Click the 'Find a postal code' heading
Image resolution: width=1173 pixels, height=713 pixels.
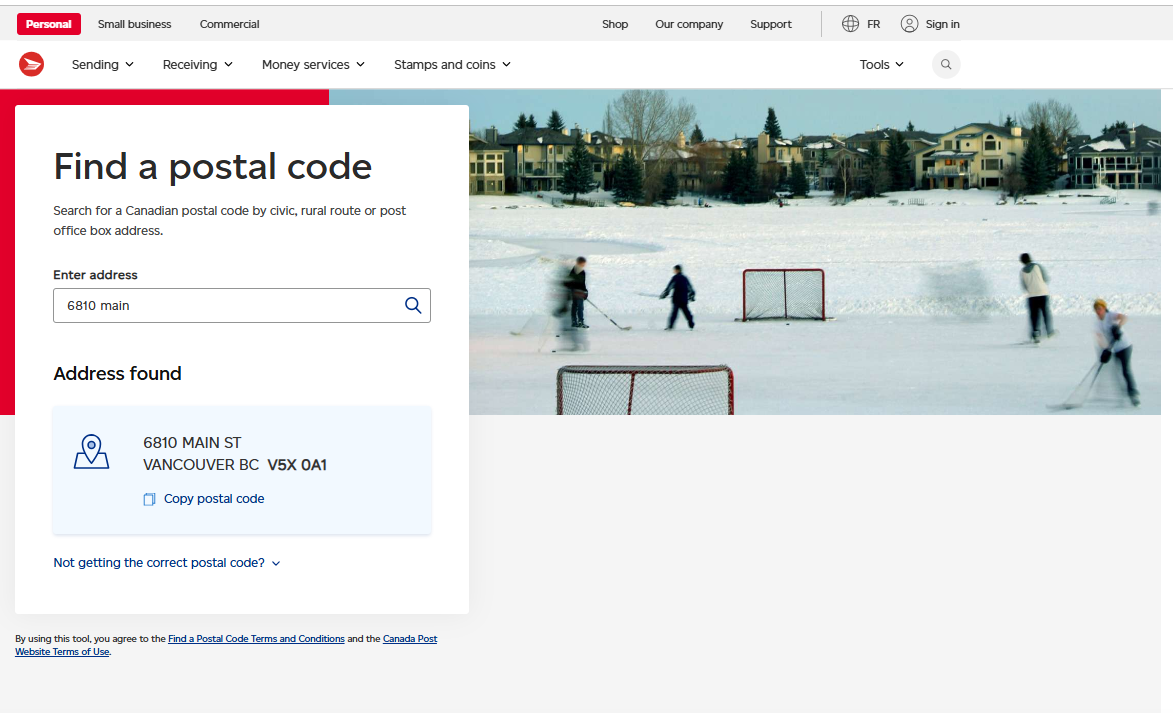point(212,166)
